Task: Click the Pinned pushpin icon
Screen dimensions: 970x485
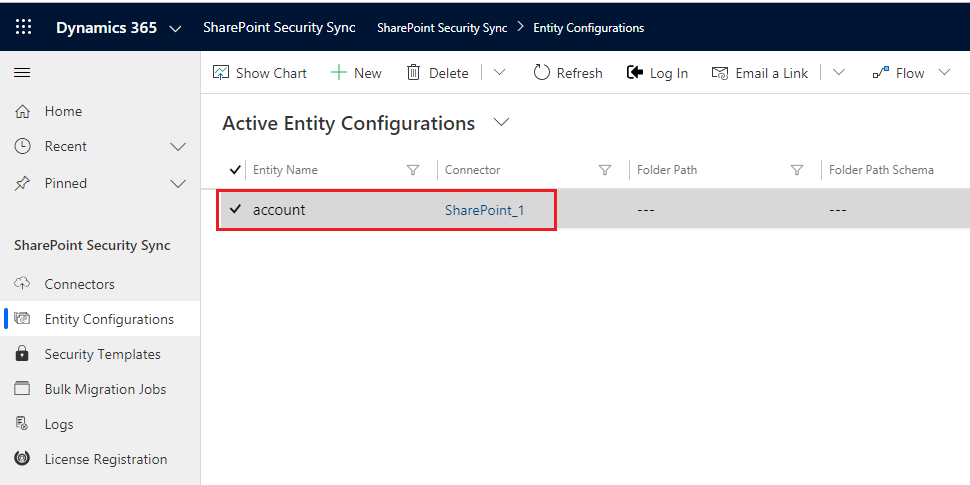Action: (x=22, y=183)
